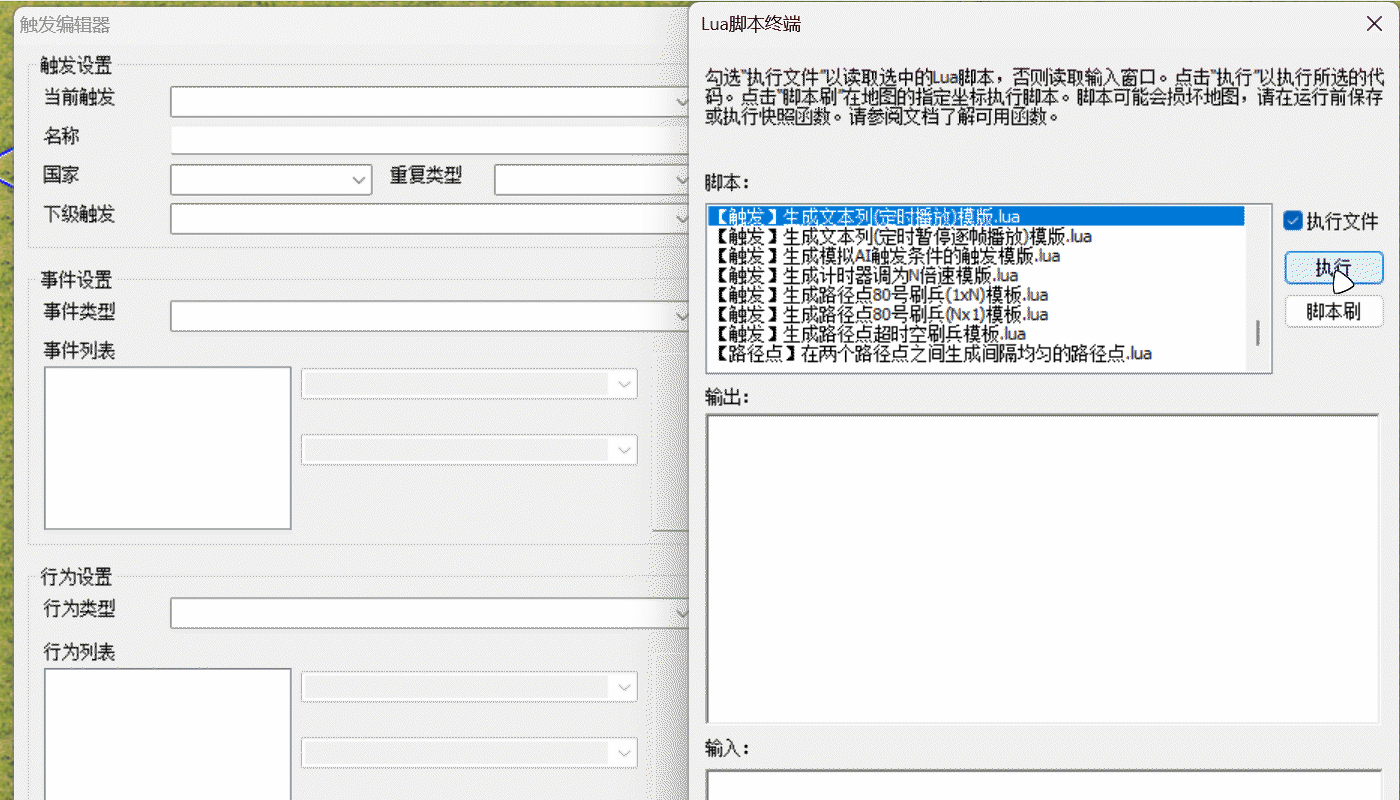This screenshot has width=1400, height=800.
Task: Open the 下级触发 dropdown
Action: [x=430, y=218]
